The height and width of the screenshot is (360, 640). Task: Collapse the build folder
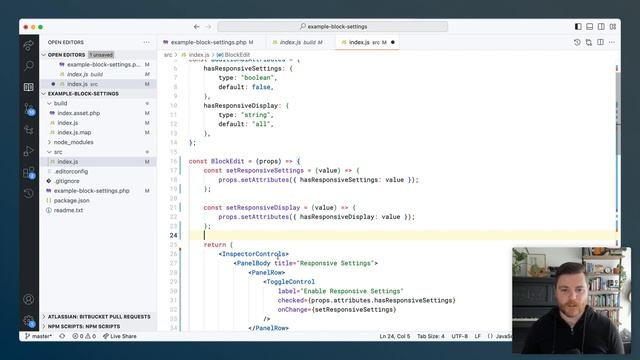[49, 103]
